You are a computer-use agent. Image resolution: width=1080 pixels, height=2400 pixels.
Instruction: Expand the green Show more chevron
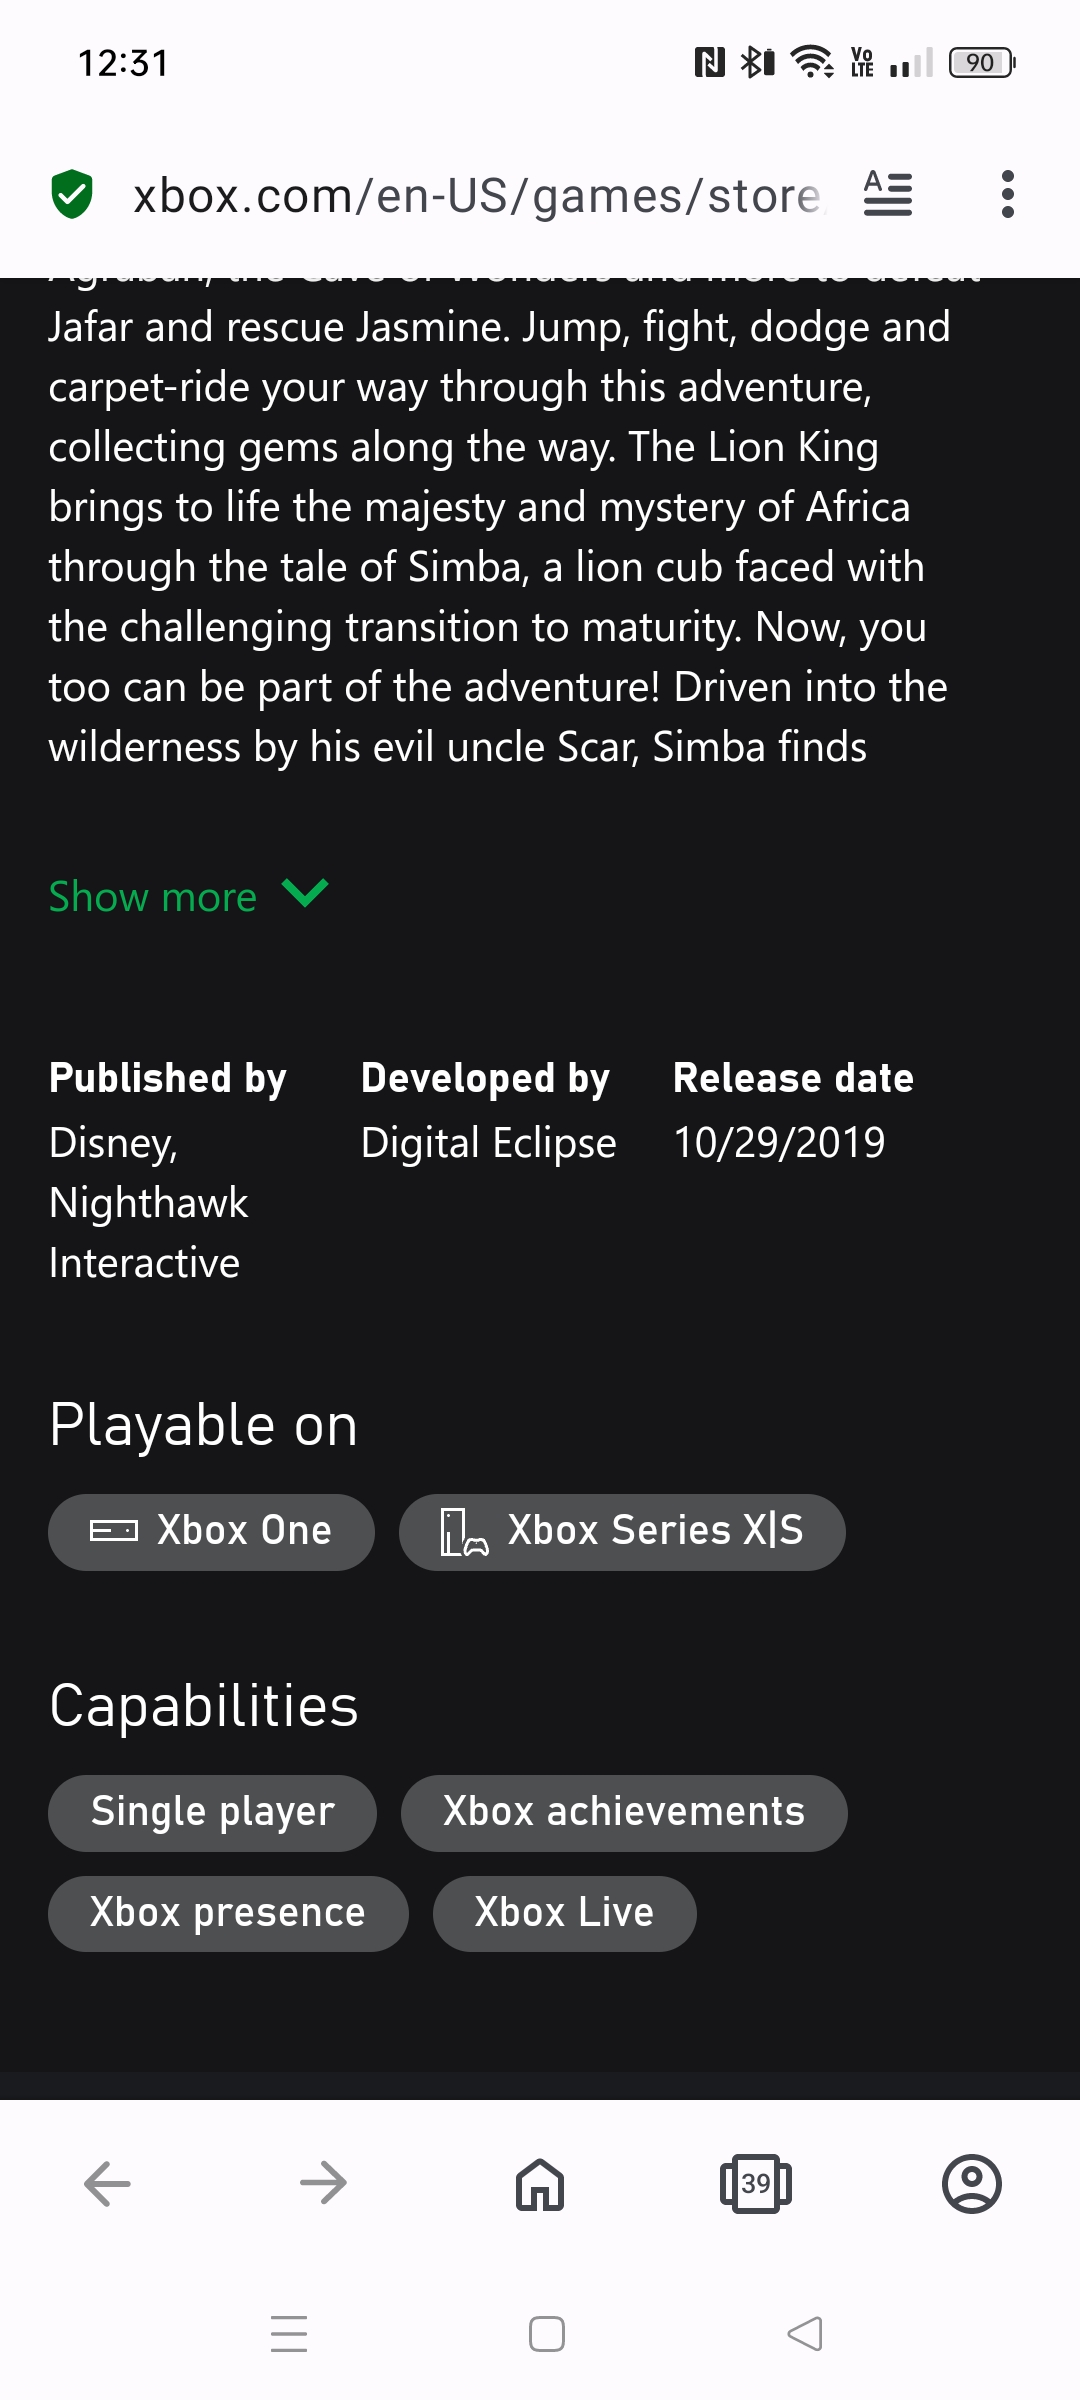pos(305,892)
